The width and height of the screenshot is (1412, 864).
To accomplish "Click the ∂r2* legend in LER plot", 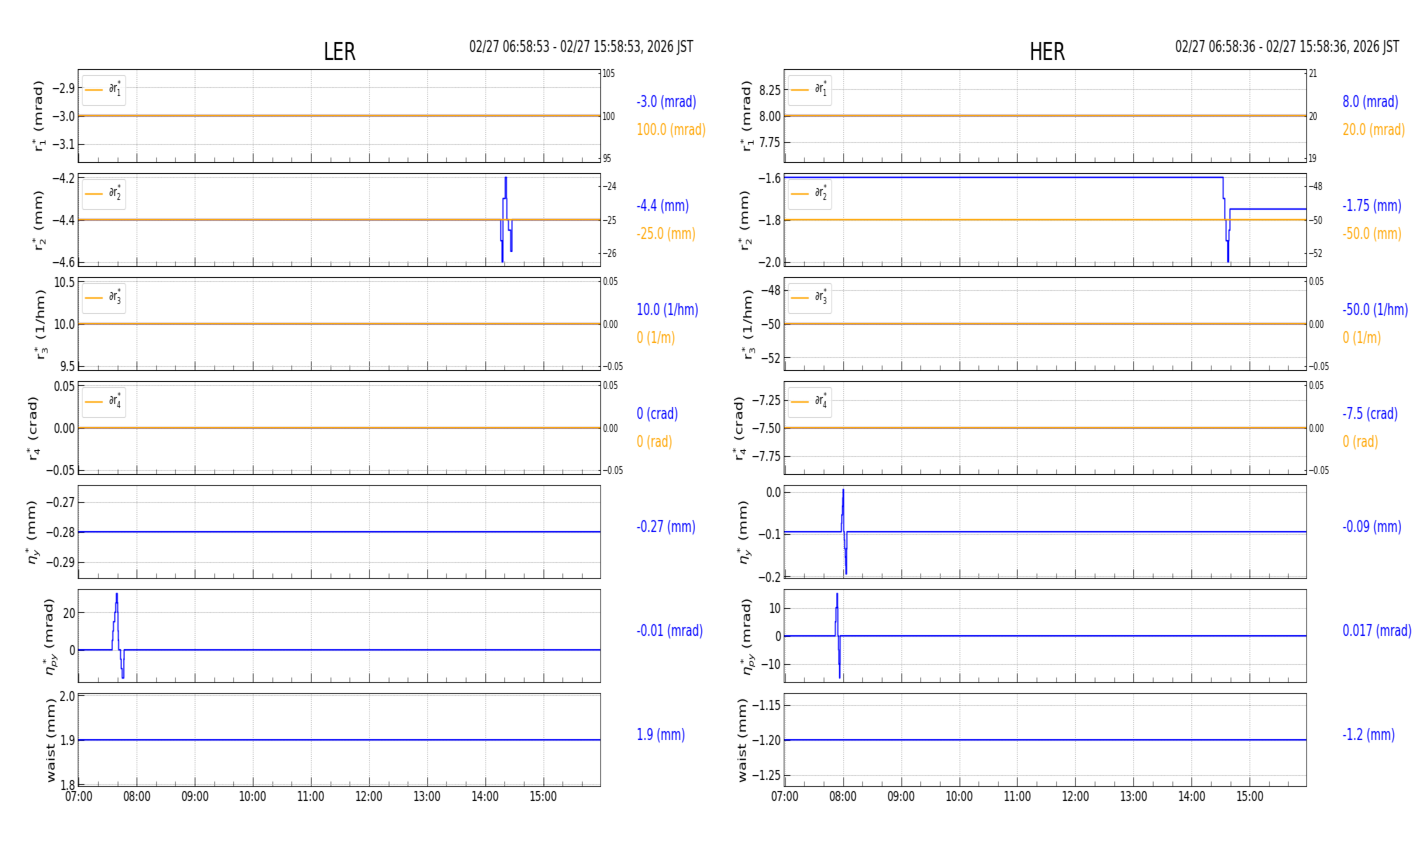I will click(104, 194).
